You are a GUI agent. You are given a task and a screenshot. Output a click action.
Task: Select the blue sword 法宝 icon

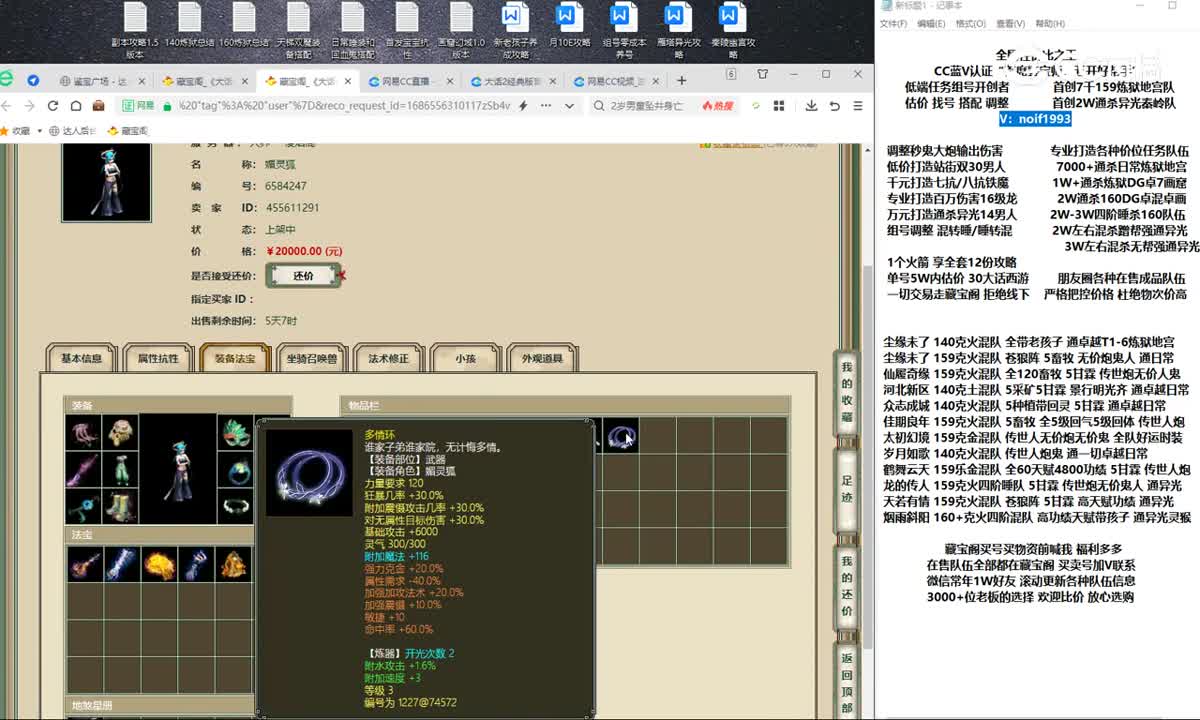[x=123, y=564]
